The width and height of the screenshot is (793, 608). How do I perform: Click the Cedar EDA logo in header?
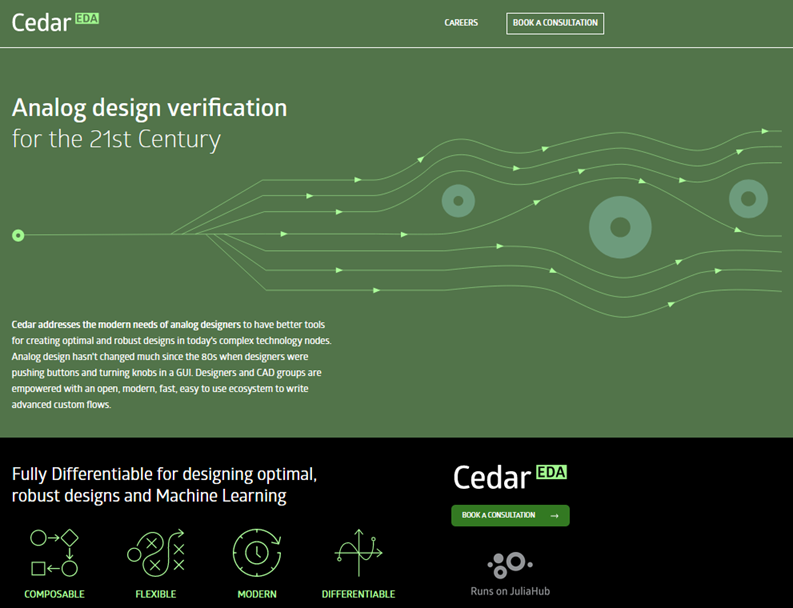[x=55, y=23]
